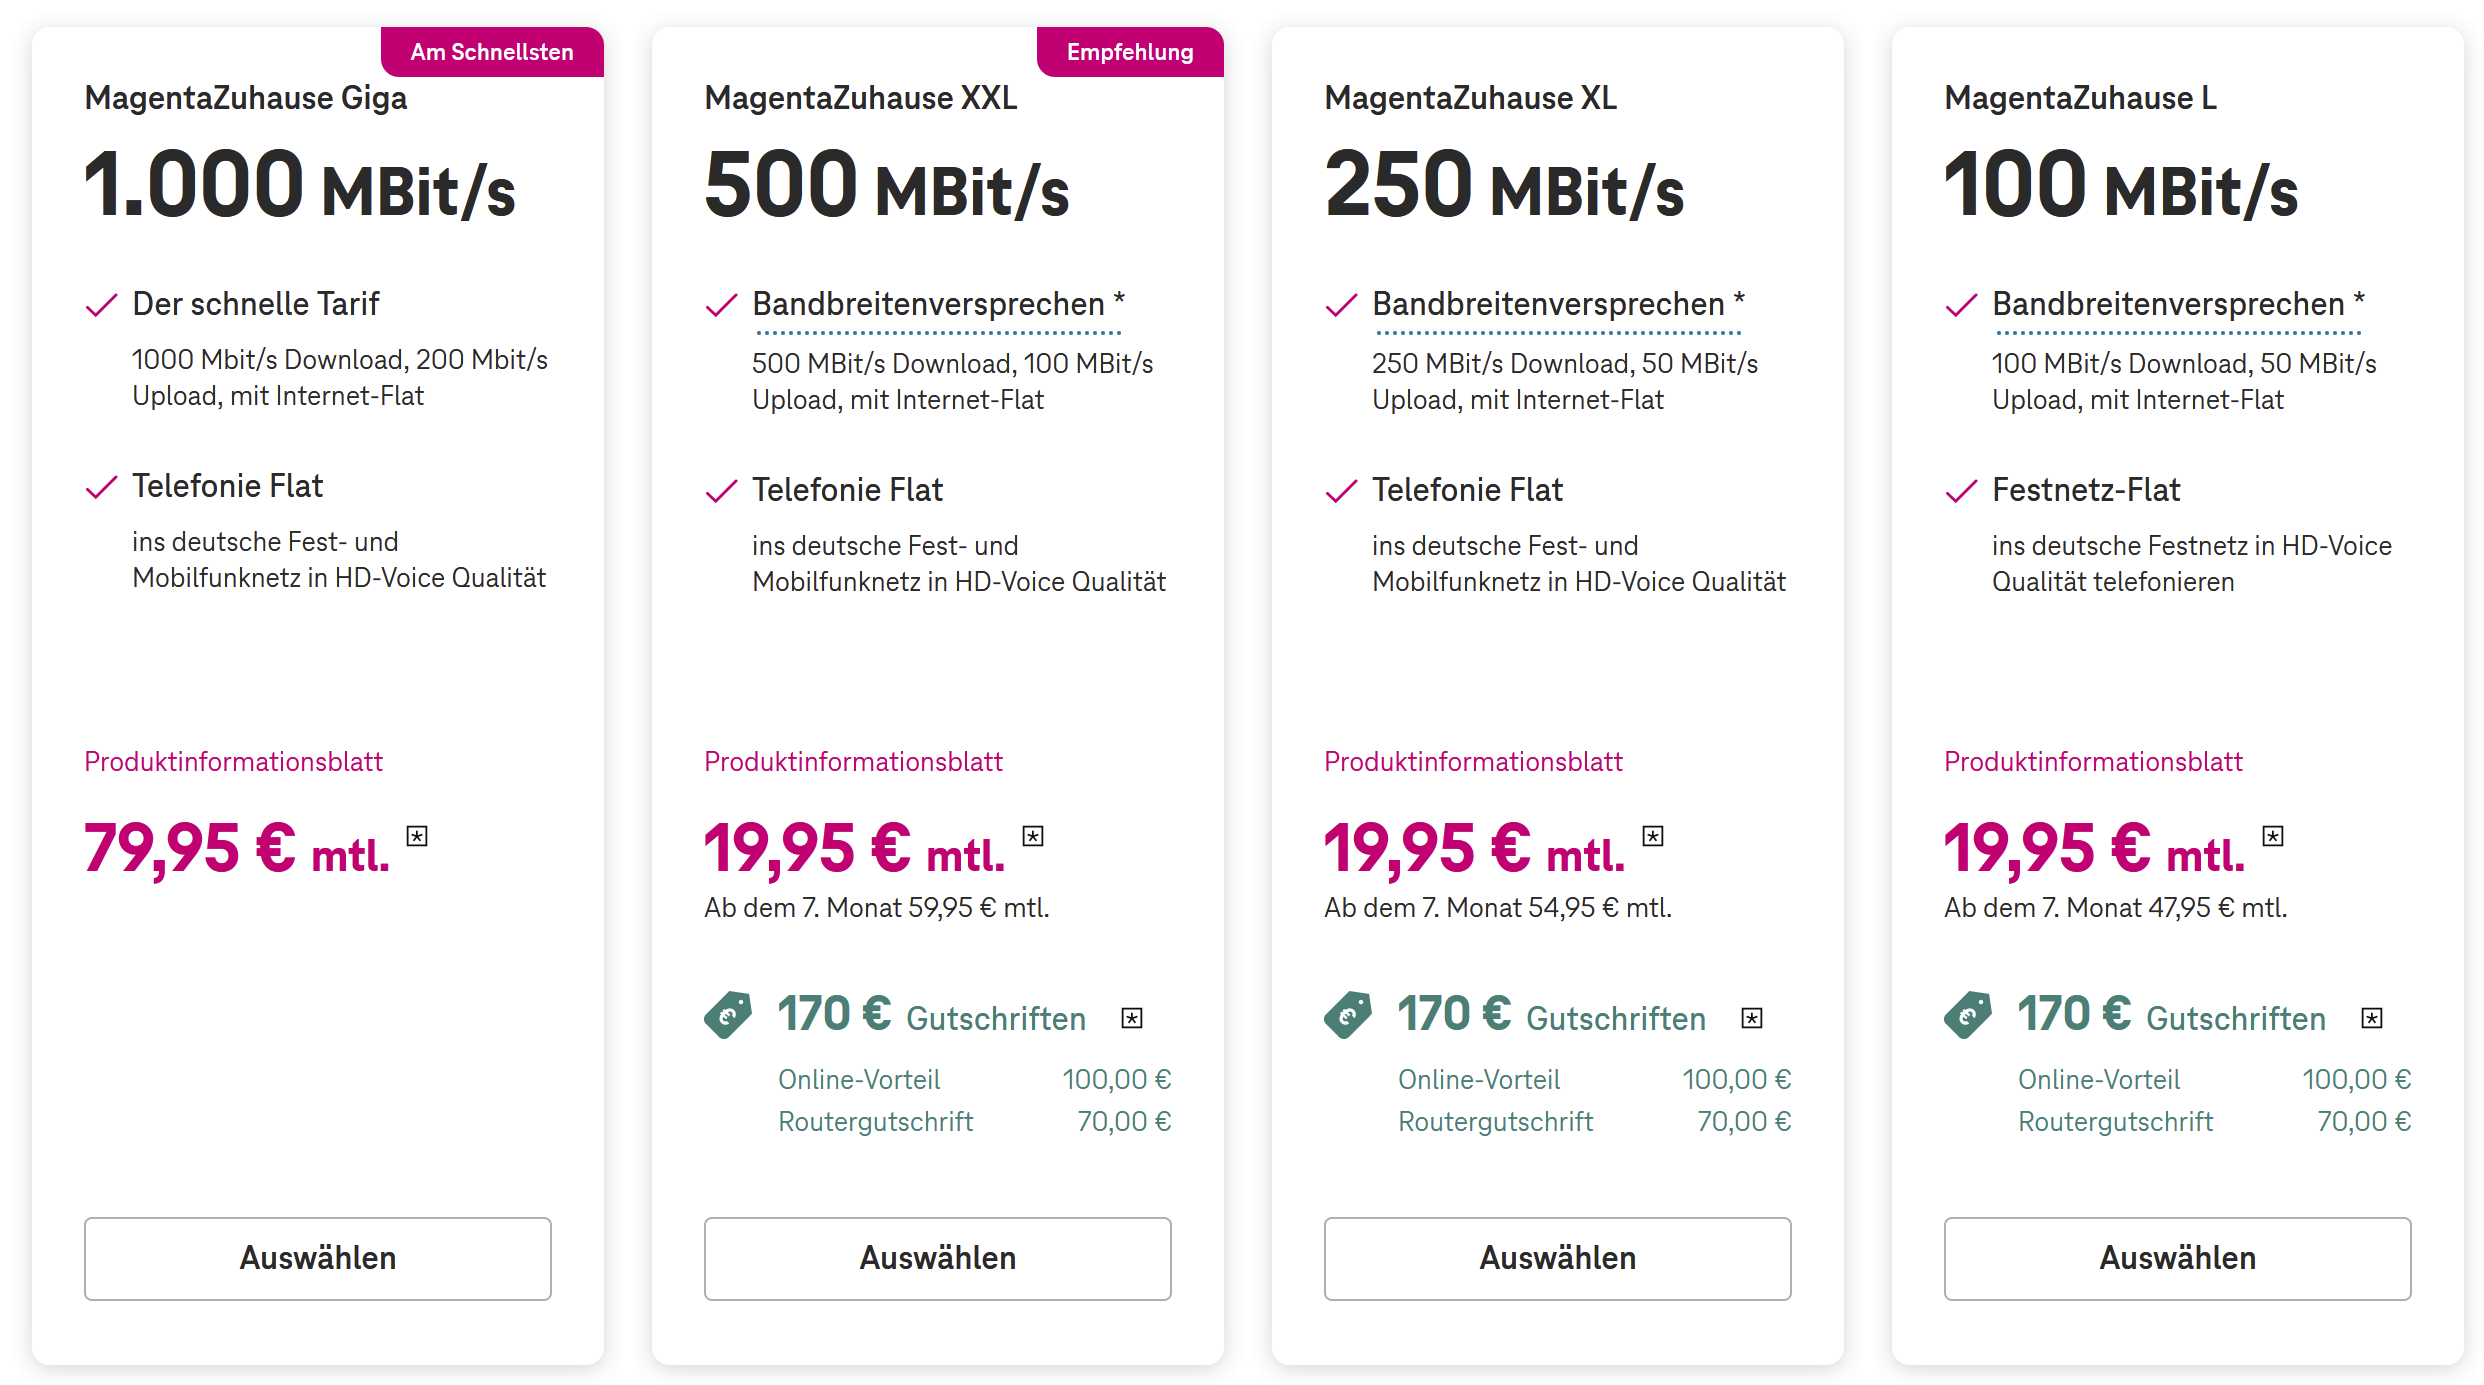
Task: Open Produktinformationsblatt for the Giga plan
Action: (233, 762)
